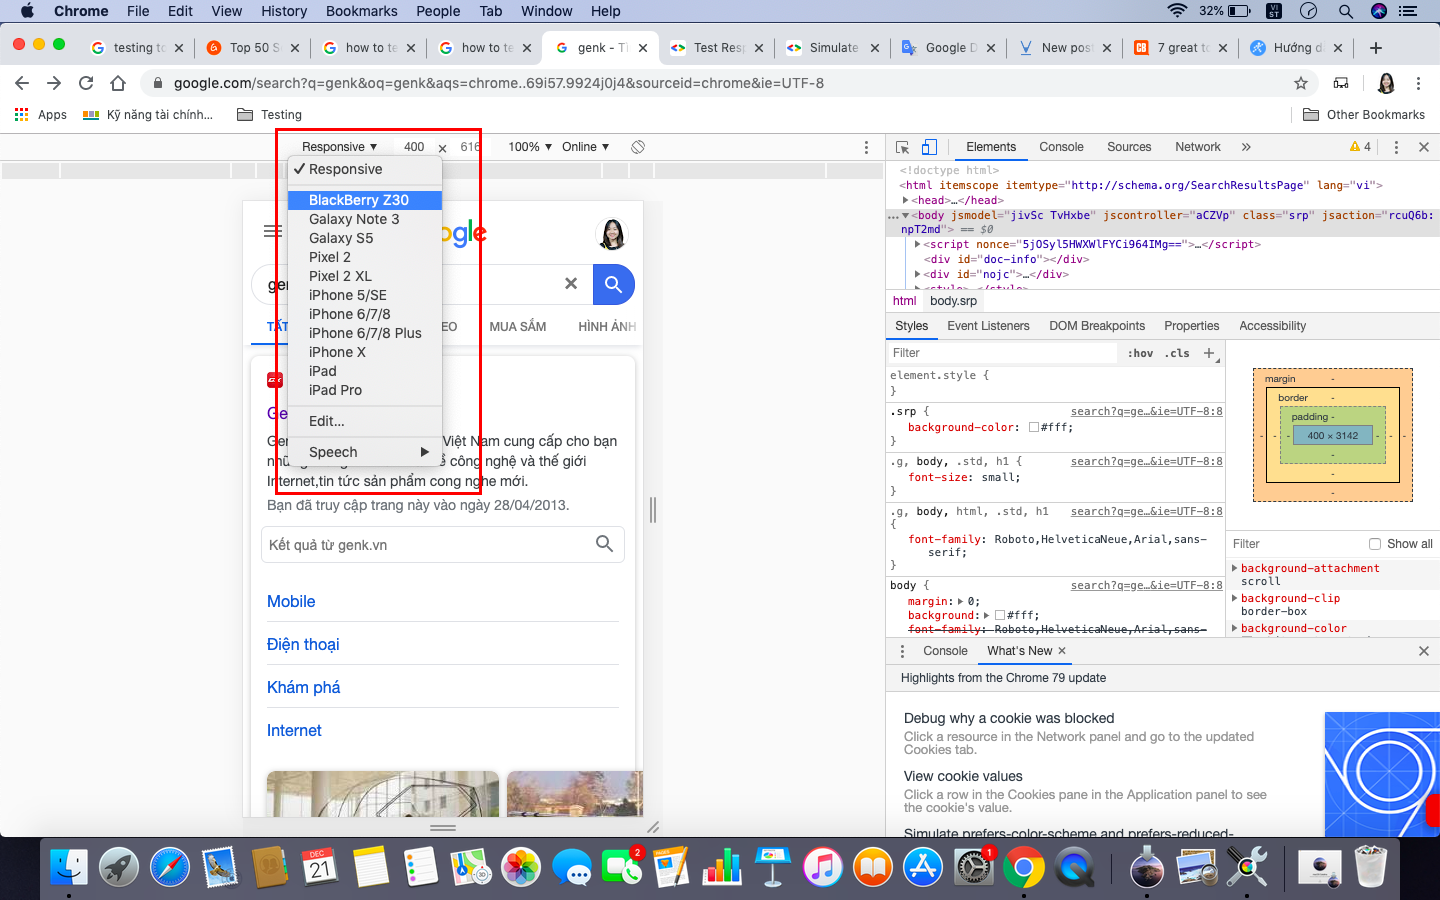Image resolution: width=1440 pixels, height=900 pixels.
Task: Click the width field showing 400
Action: point(414,147)
